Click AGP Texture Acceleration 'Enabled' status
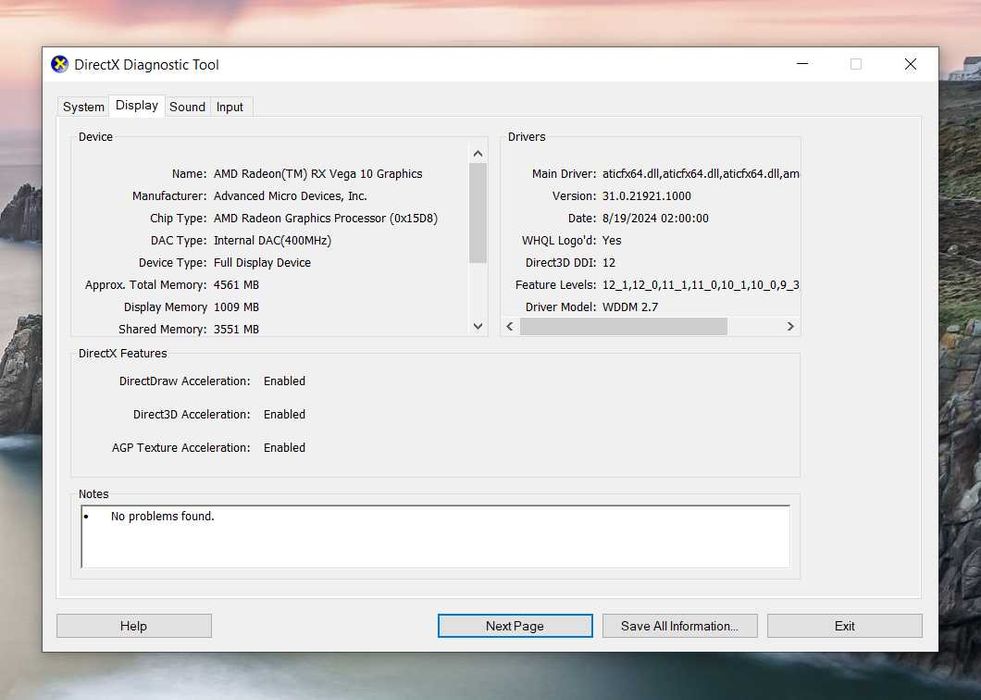The image size is (981, 700). [x=284, y=447]
